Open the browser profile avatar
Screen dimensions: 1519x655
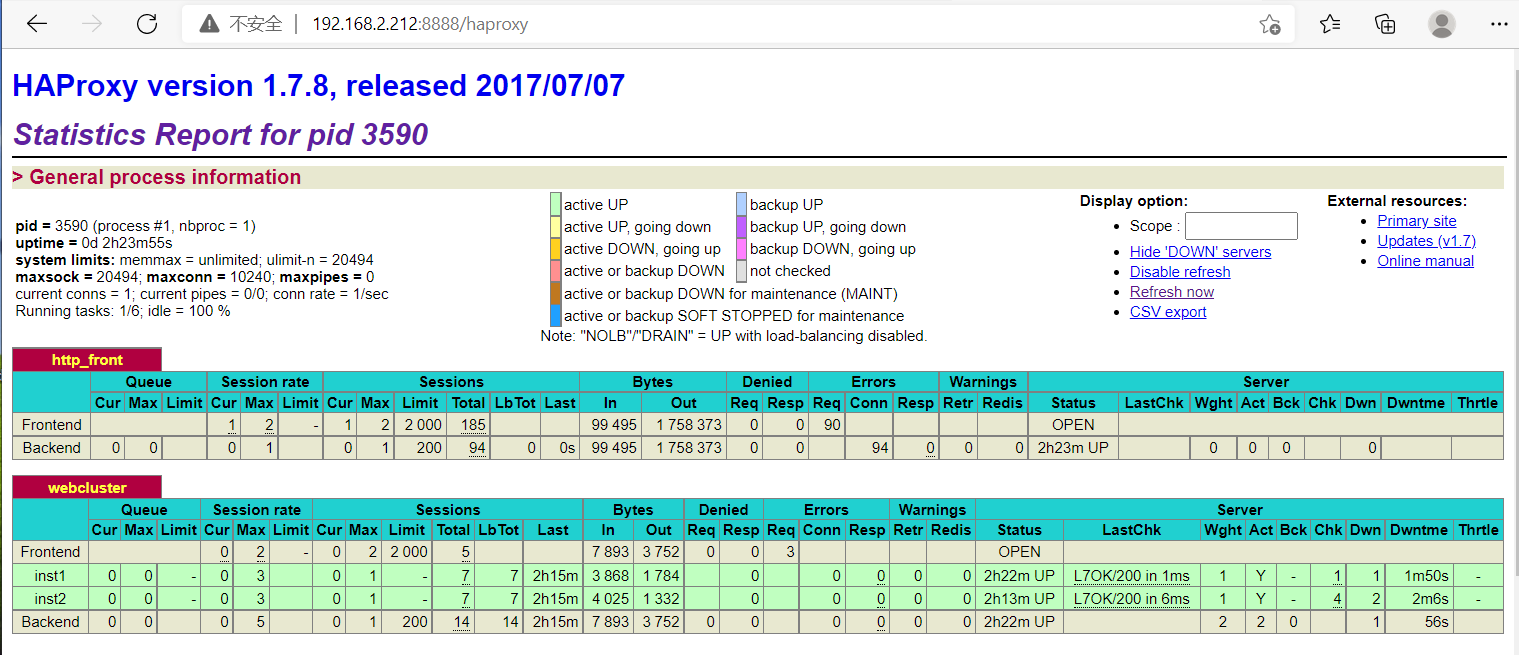tap(1442, 24)
